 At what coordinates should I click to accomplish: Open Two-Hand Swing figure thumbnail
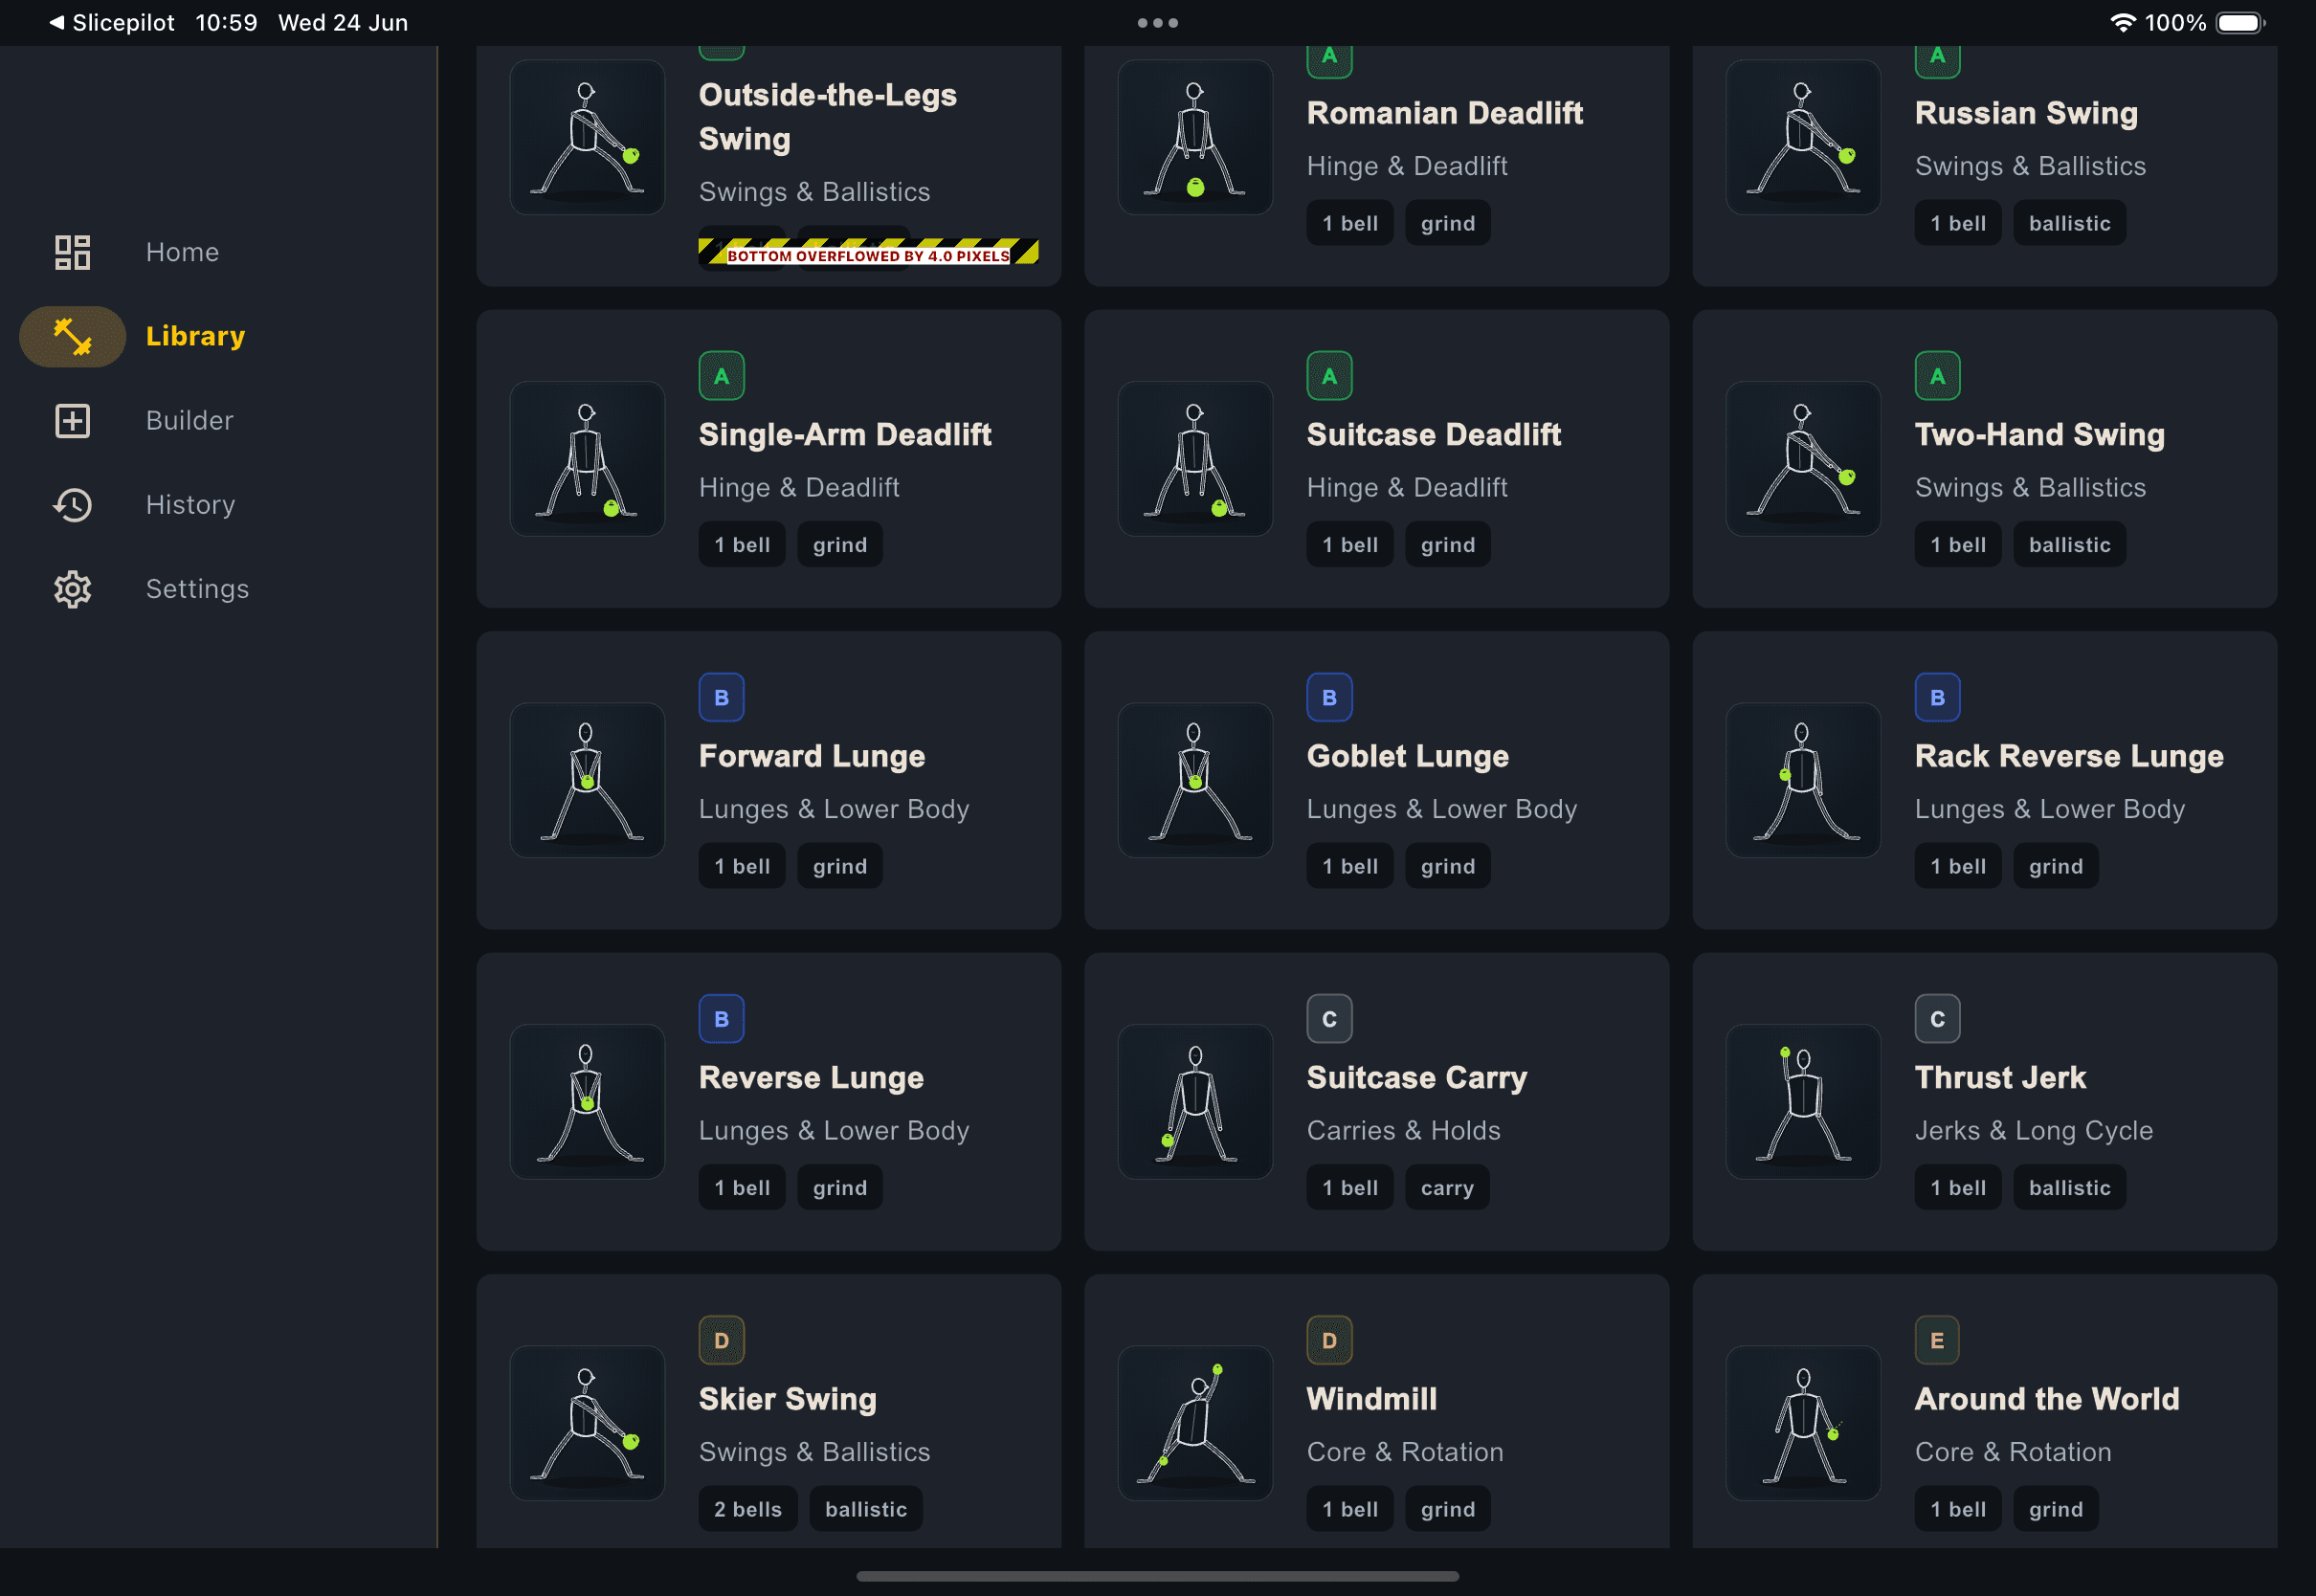1803,458
